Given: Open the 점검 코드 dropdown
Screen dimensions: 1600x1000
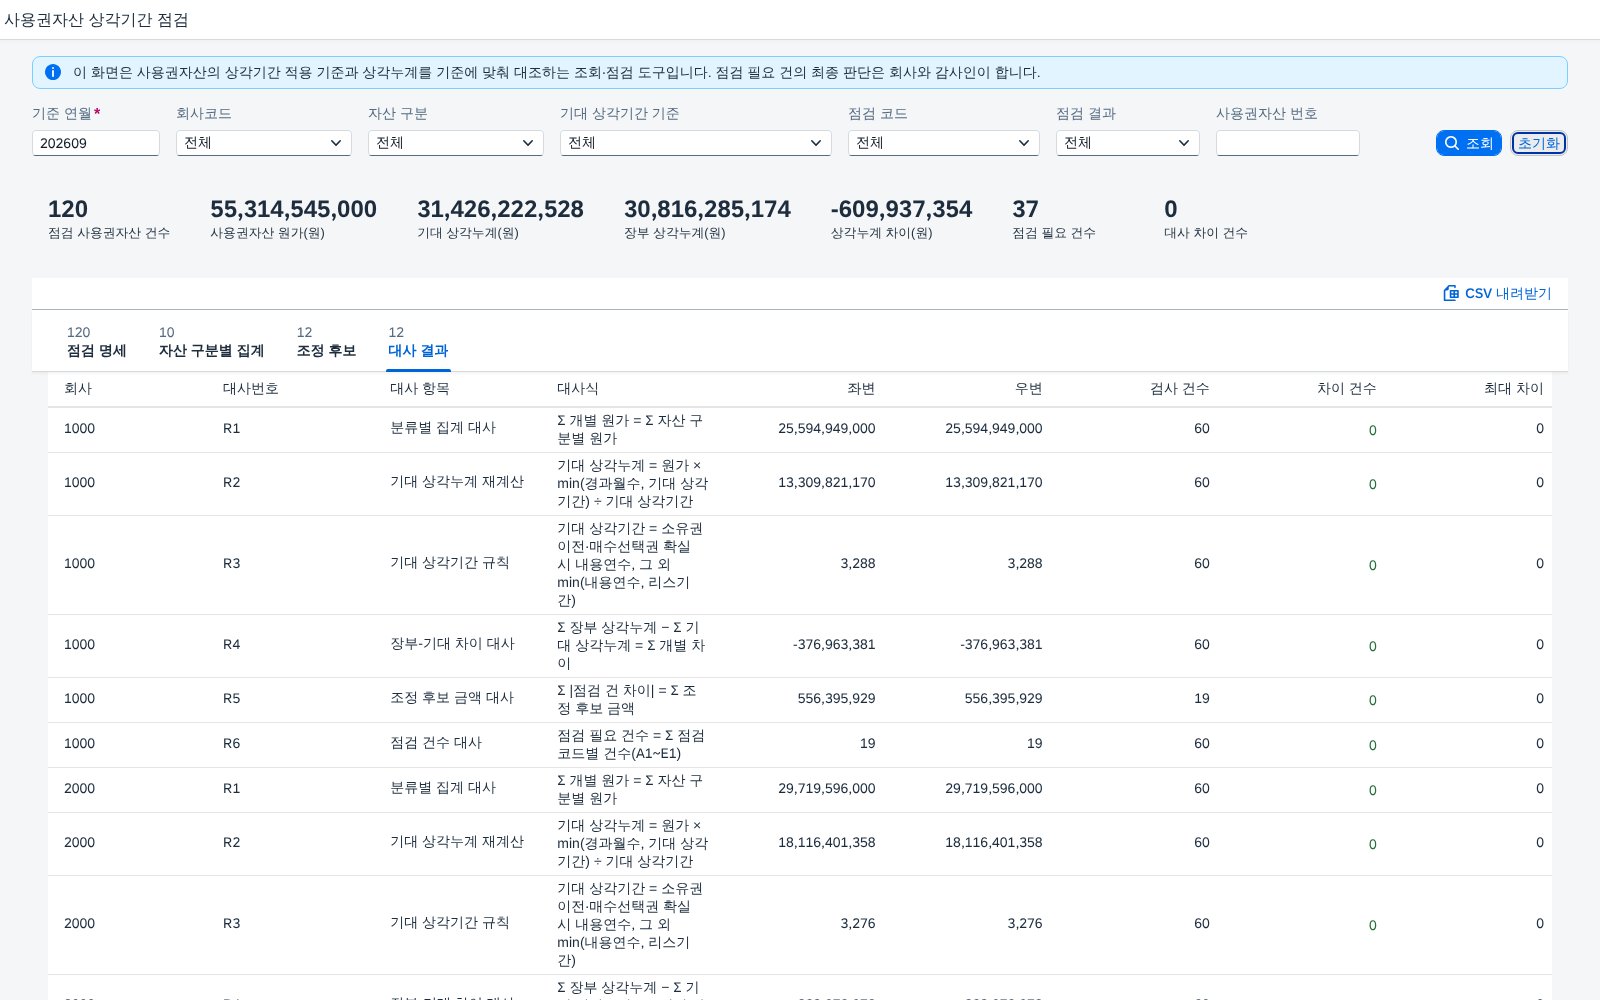Looking at the screenshot, I should pyautogui.click(x=944, y=143).
